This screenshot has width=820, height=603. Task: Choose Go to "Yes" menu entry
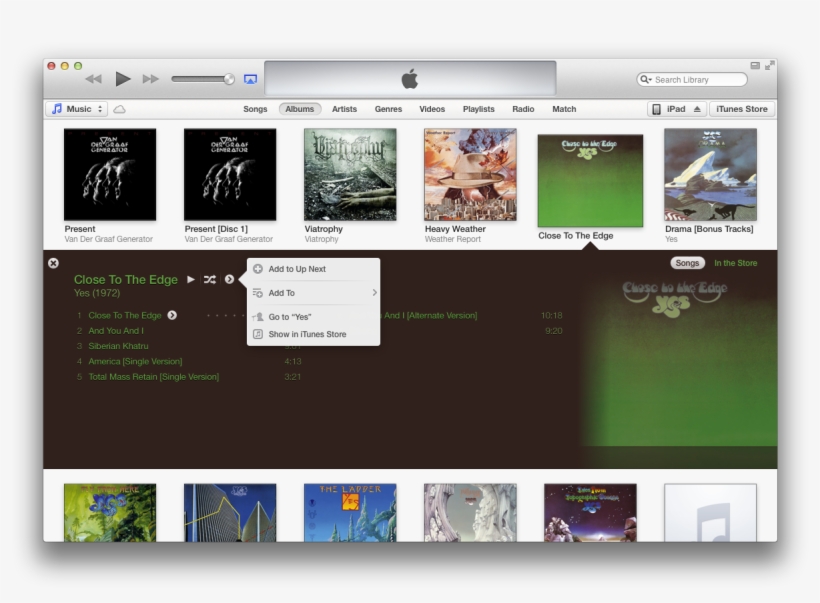pyautogui.click(x=314, y=317)
